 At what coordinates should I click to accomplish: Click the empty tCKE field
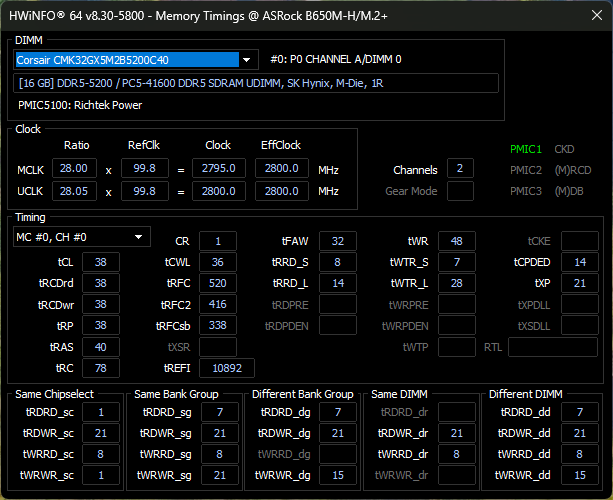[580, 241]
